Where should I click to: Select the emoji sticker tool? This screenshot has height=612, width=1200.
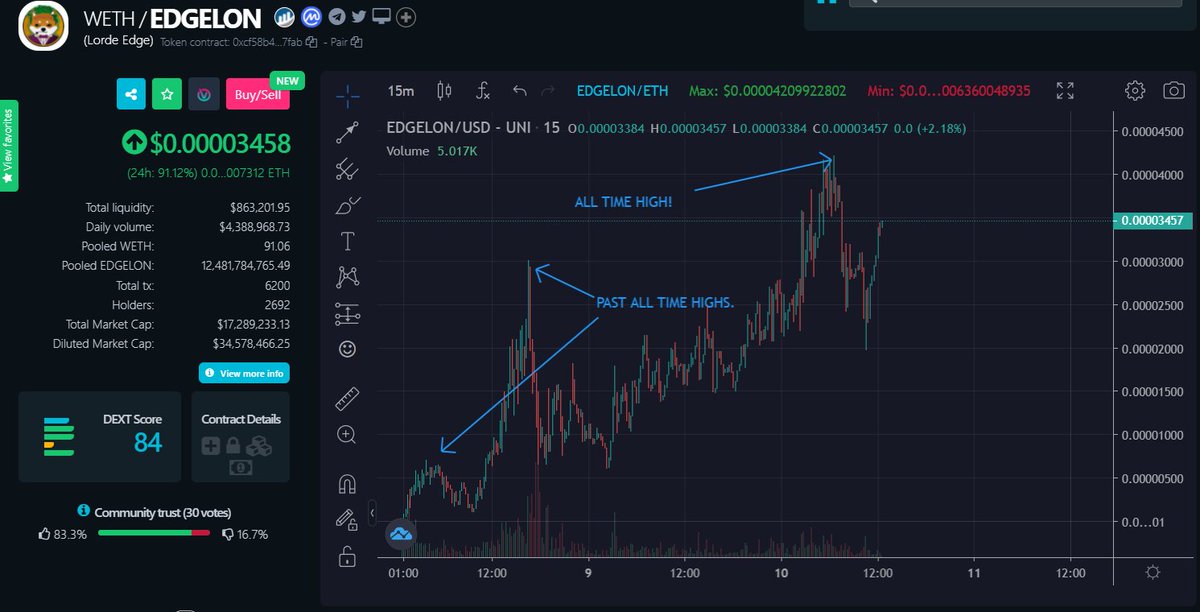347,348
